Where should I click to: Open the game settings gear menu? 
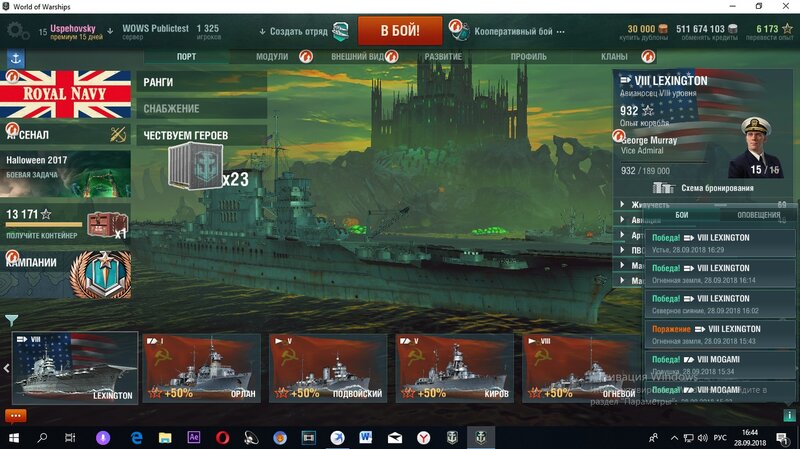(17, 31)
